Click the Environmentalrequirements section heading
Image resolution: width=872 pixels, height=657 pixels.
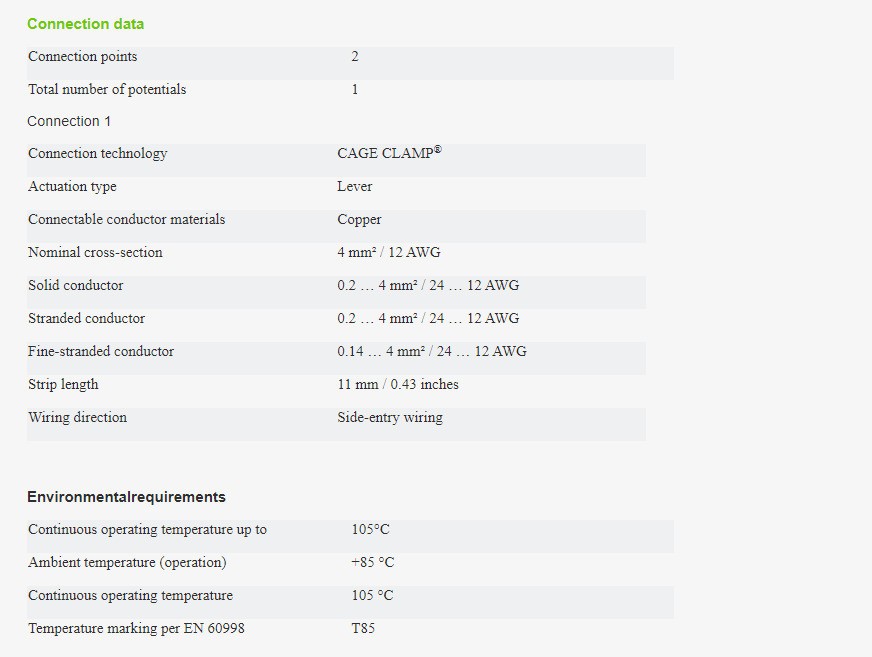tap(126, 497)
